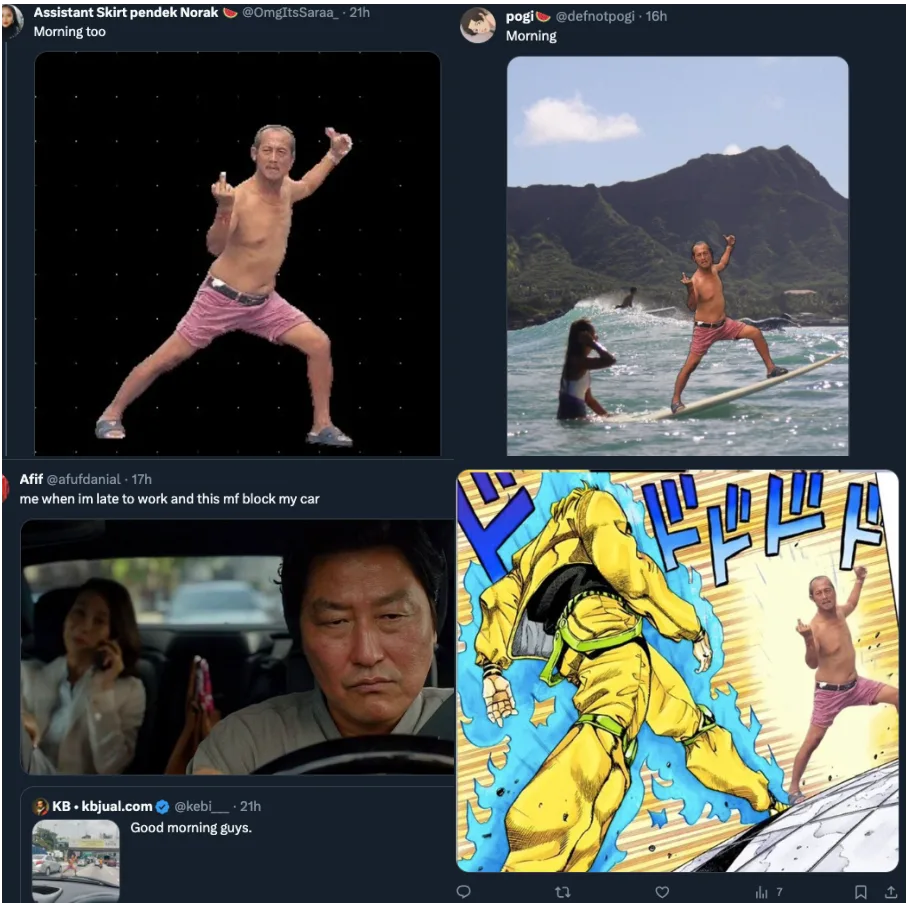Open the @afufdanial handle link

coord(84,479)
